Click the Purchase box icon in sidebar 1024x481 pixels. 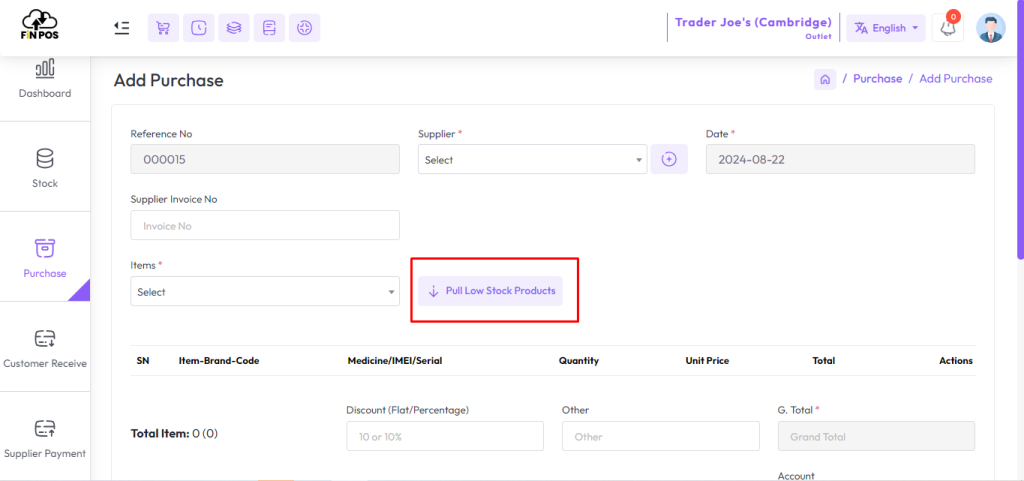[x=44, y=249]
